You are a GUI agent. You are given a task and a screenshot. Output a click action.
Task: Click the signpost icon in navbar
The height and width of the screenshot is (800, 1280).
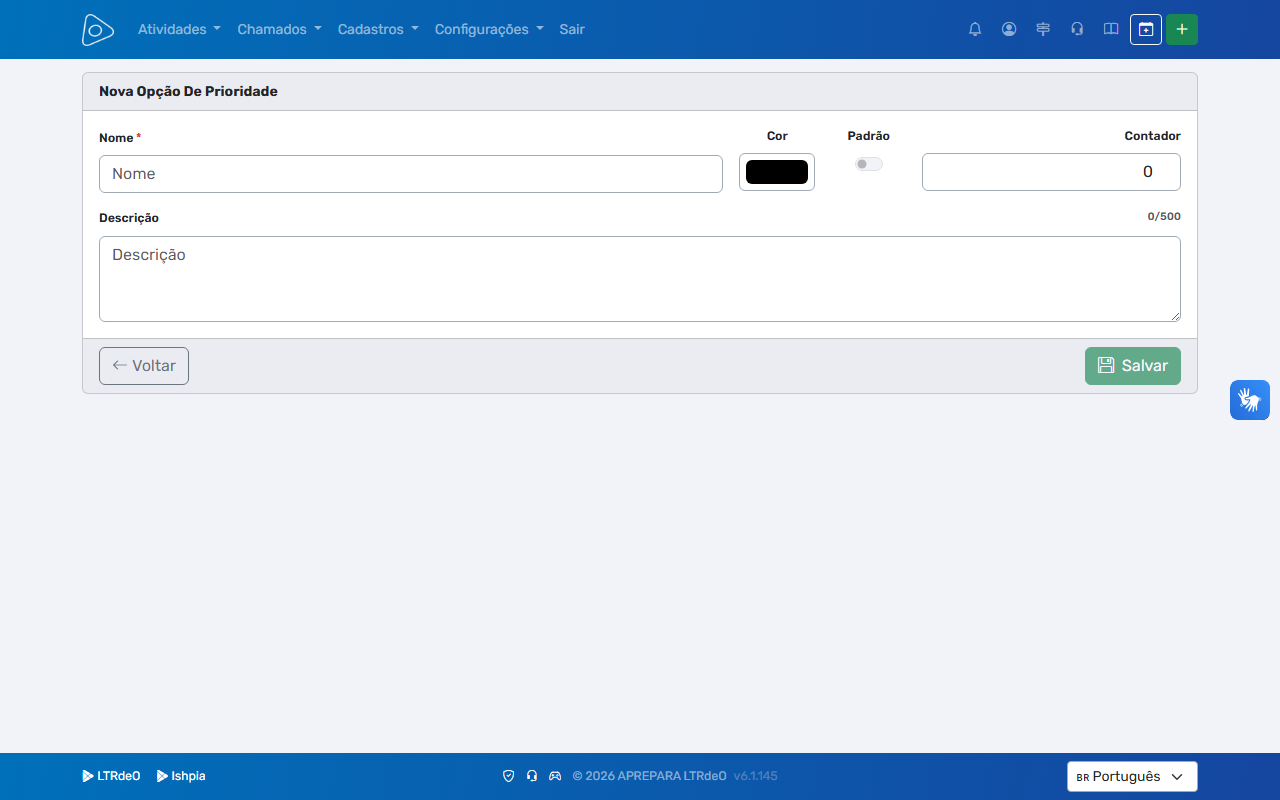coord(1043,29)
